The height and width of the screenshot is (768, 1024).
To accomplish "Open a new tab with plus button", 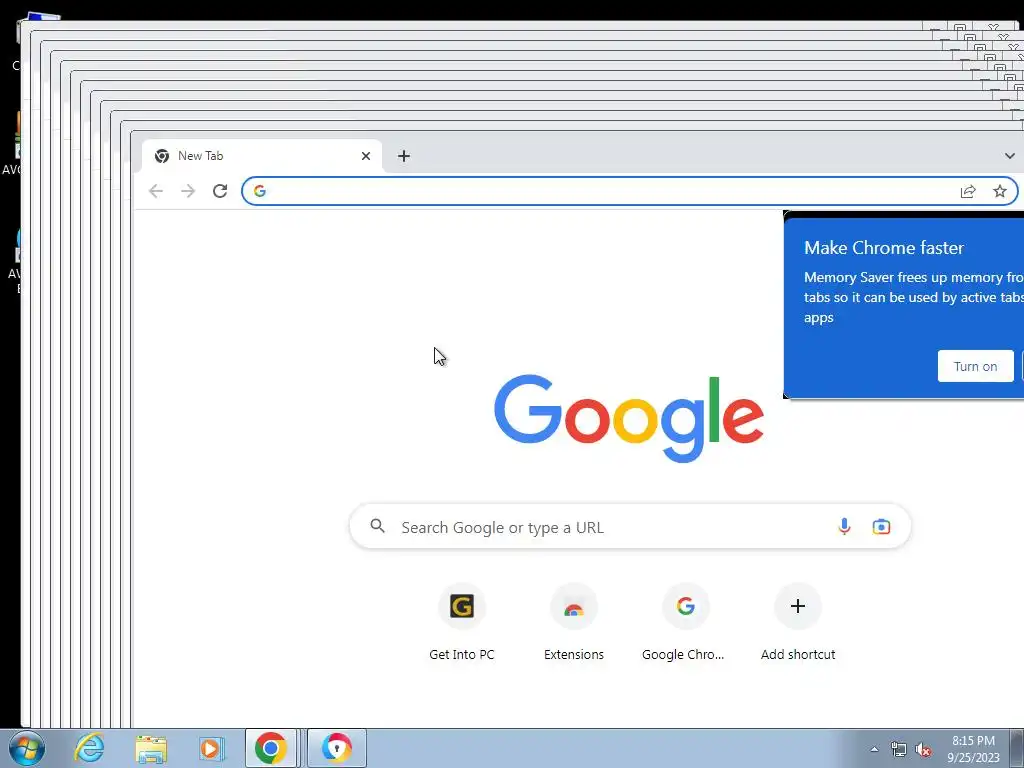I will click(404, 155).
